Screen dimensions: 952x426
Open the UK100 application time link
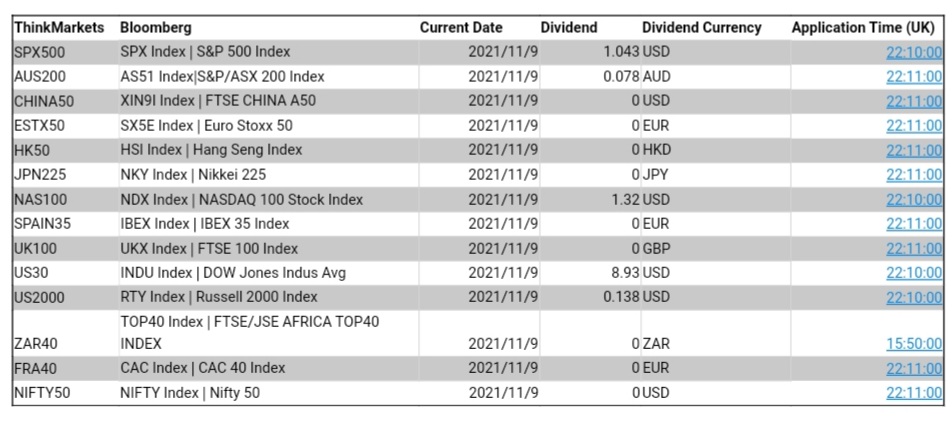(913, 249)
